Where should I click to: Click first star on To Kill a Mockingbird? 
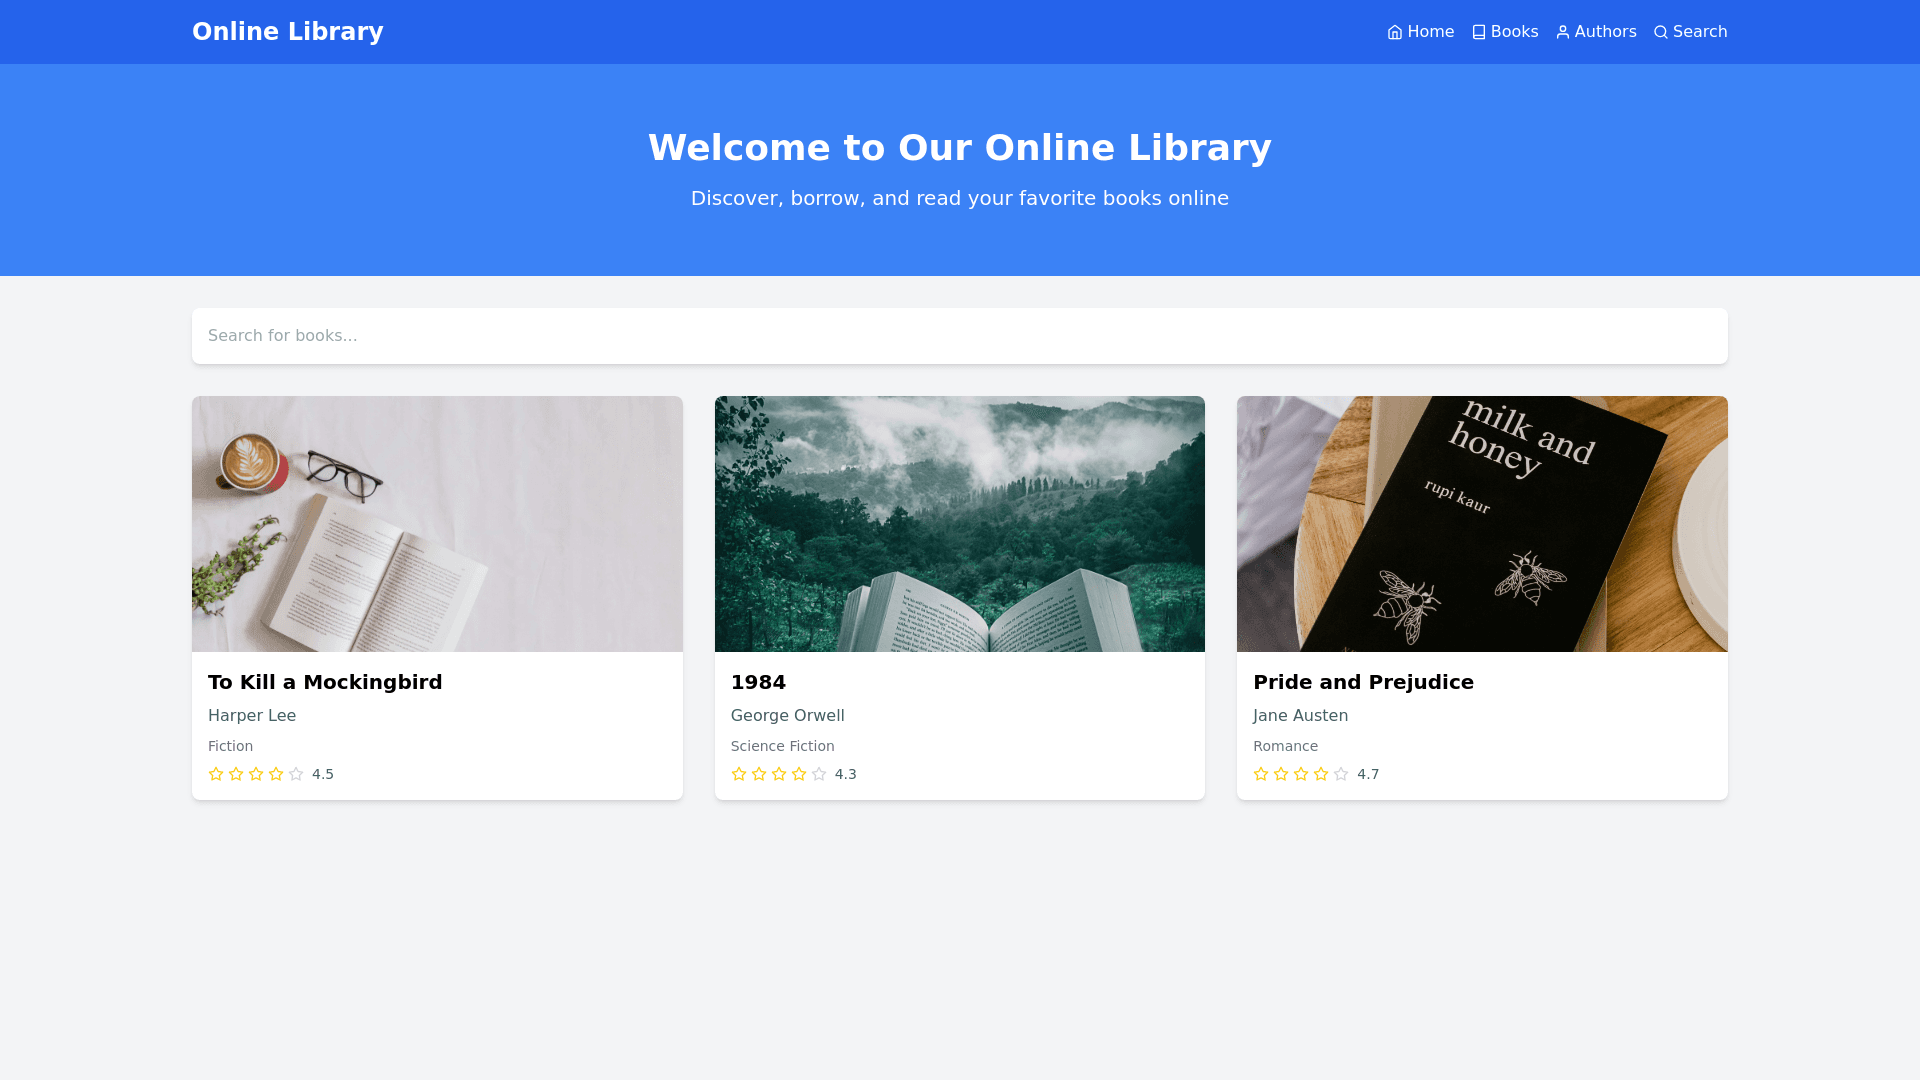pos(216,774)
